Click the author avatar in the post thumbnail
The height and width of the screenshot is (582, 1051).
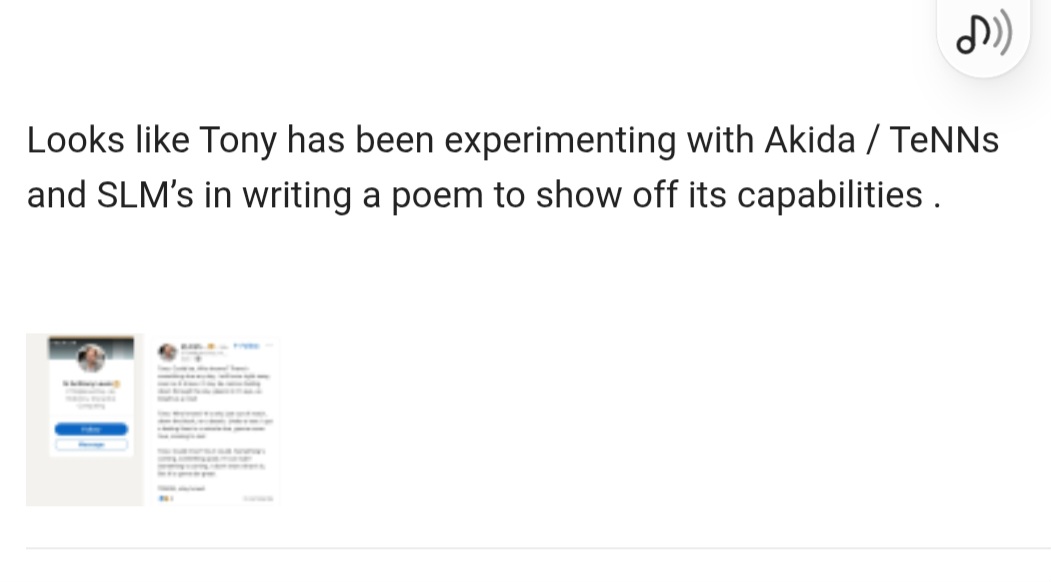pyautogui.click(x=167, y=351)
